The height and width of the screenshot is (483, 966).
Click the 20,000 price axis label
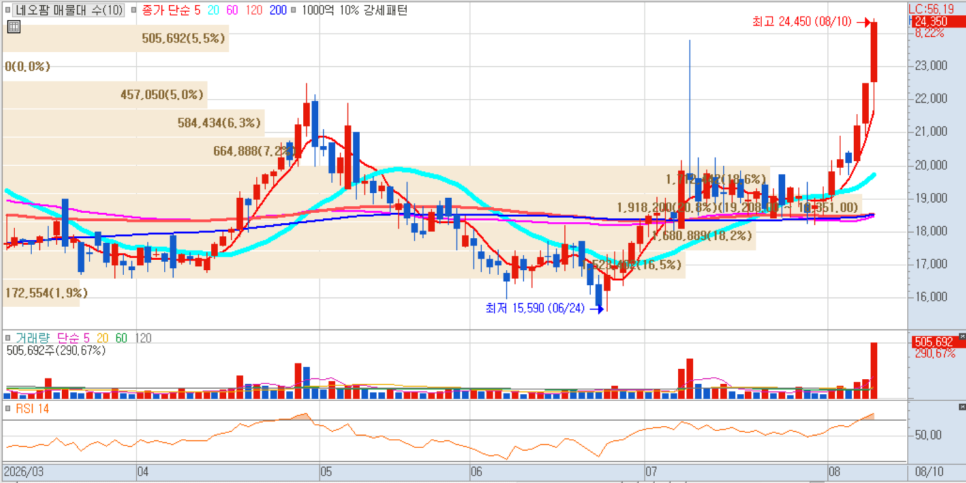tap(932, 166)
